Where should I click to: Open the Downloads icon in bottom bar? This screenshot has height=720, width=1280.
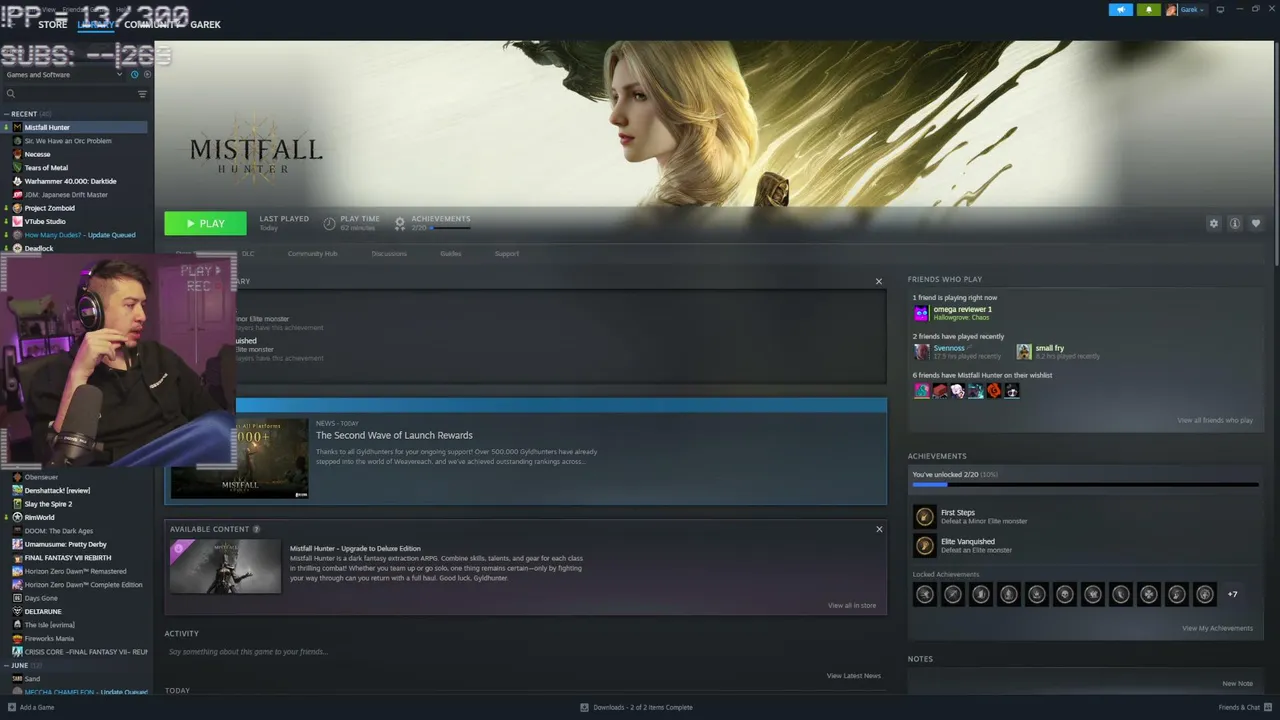point(585,707)
